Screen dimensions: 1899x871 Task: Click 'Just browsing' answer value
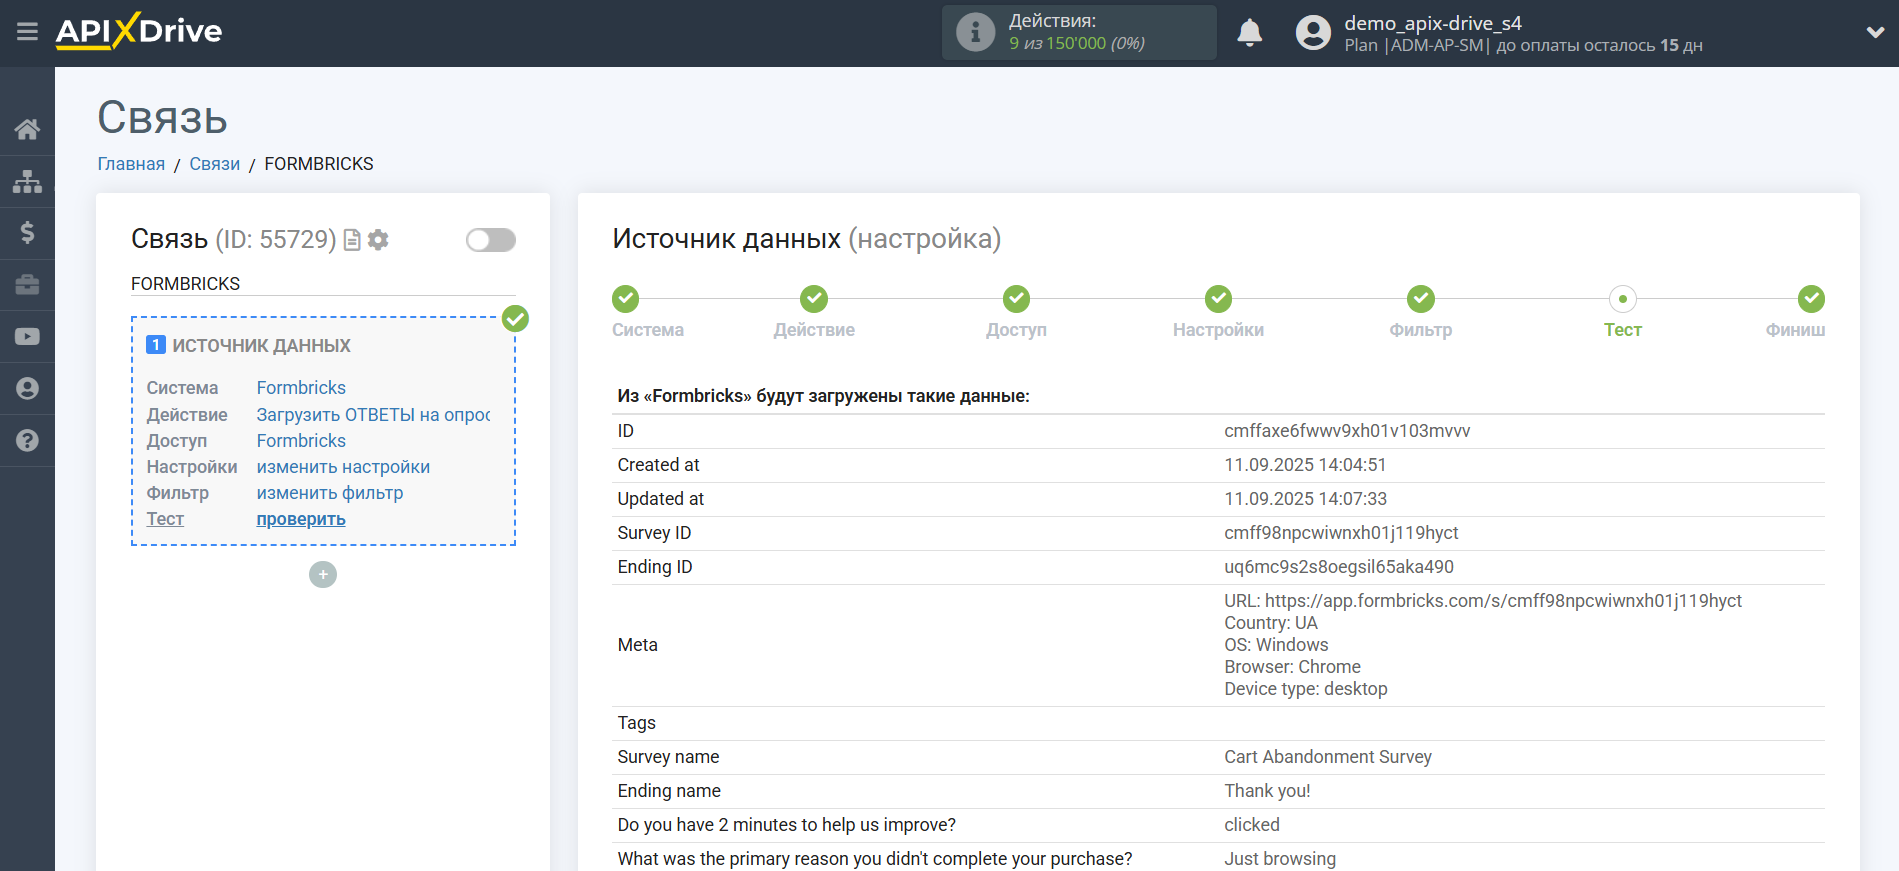[x=1280, y=859]
